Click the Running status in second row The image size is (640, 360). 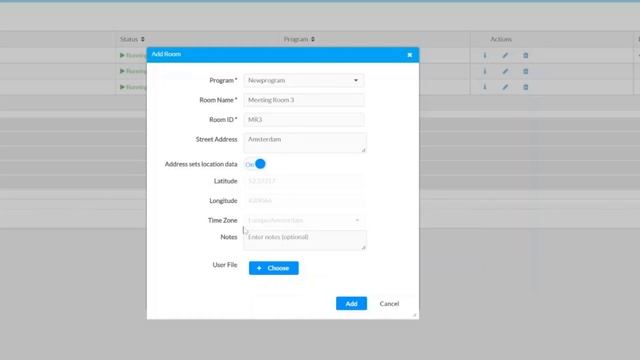click(133, 71)
